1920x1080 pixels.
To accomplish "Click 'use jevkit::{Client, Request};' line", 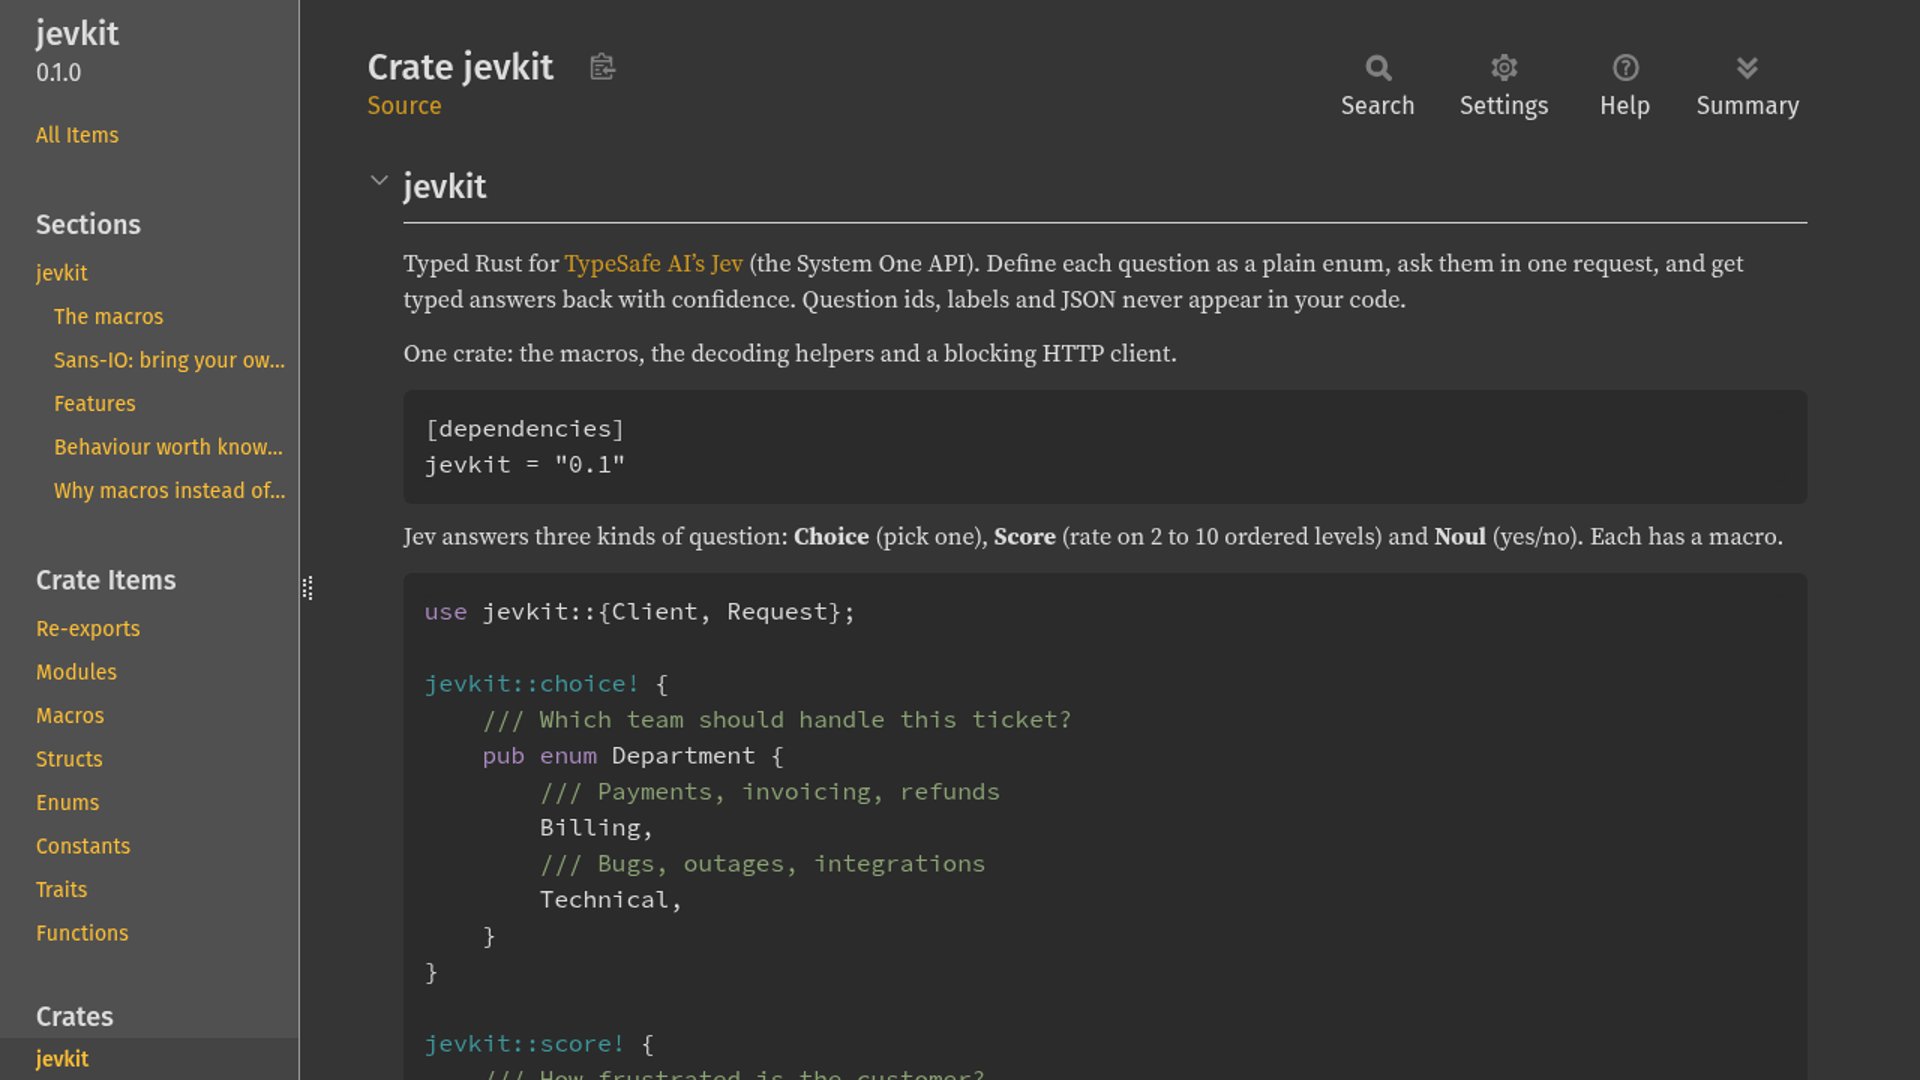I will pos(640,612).
